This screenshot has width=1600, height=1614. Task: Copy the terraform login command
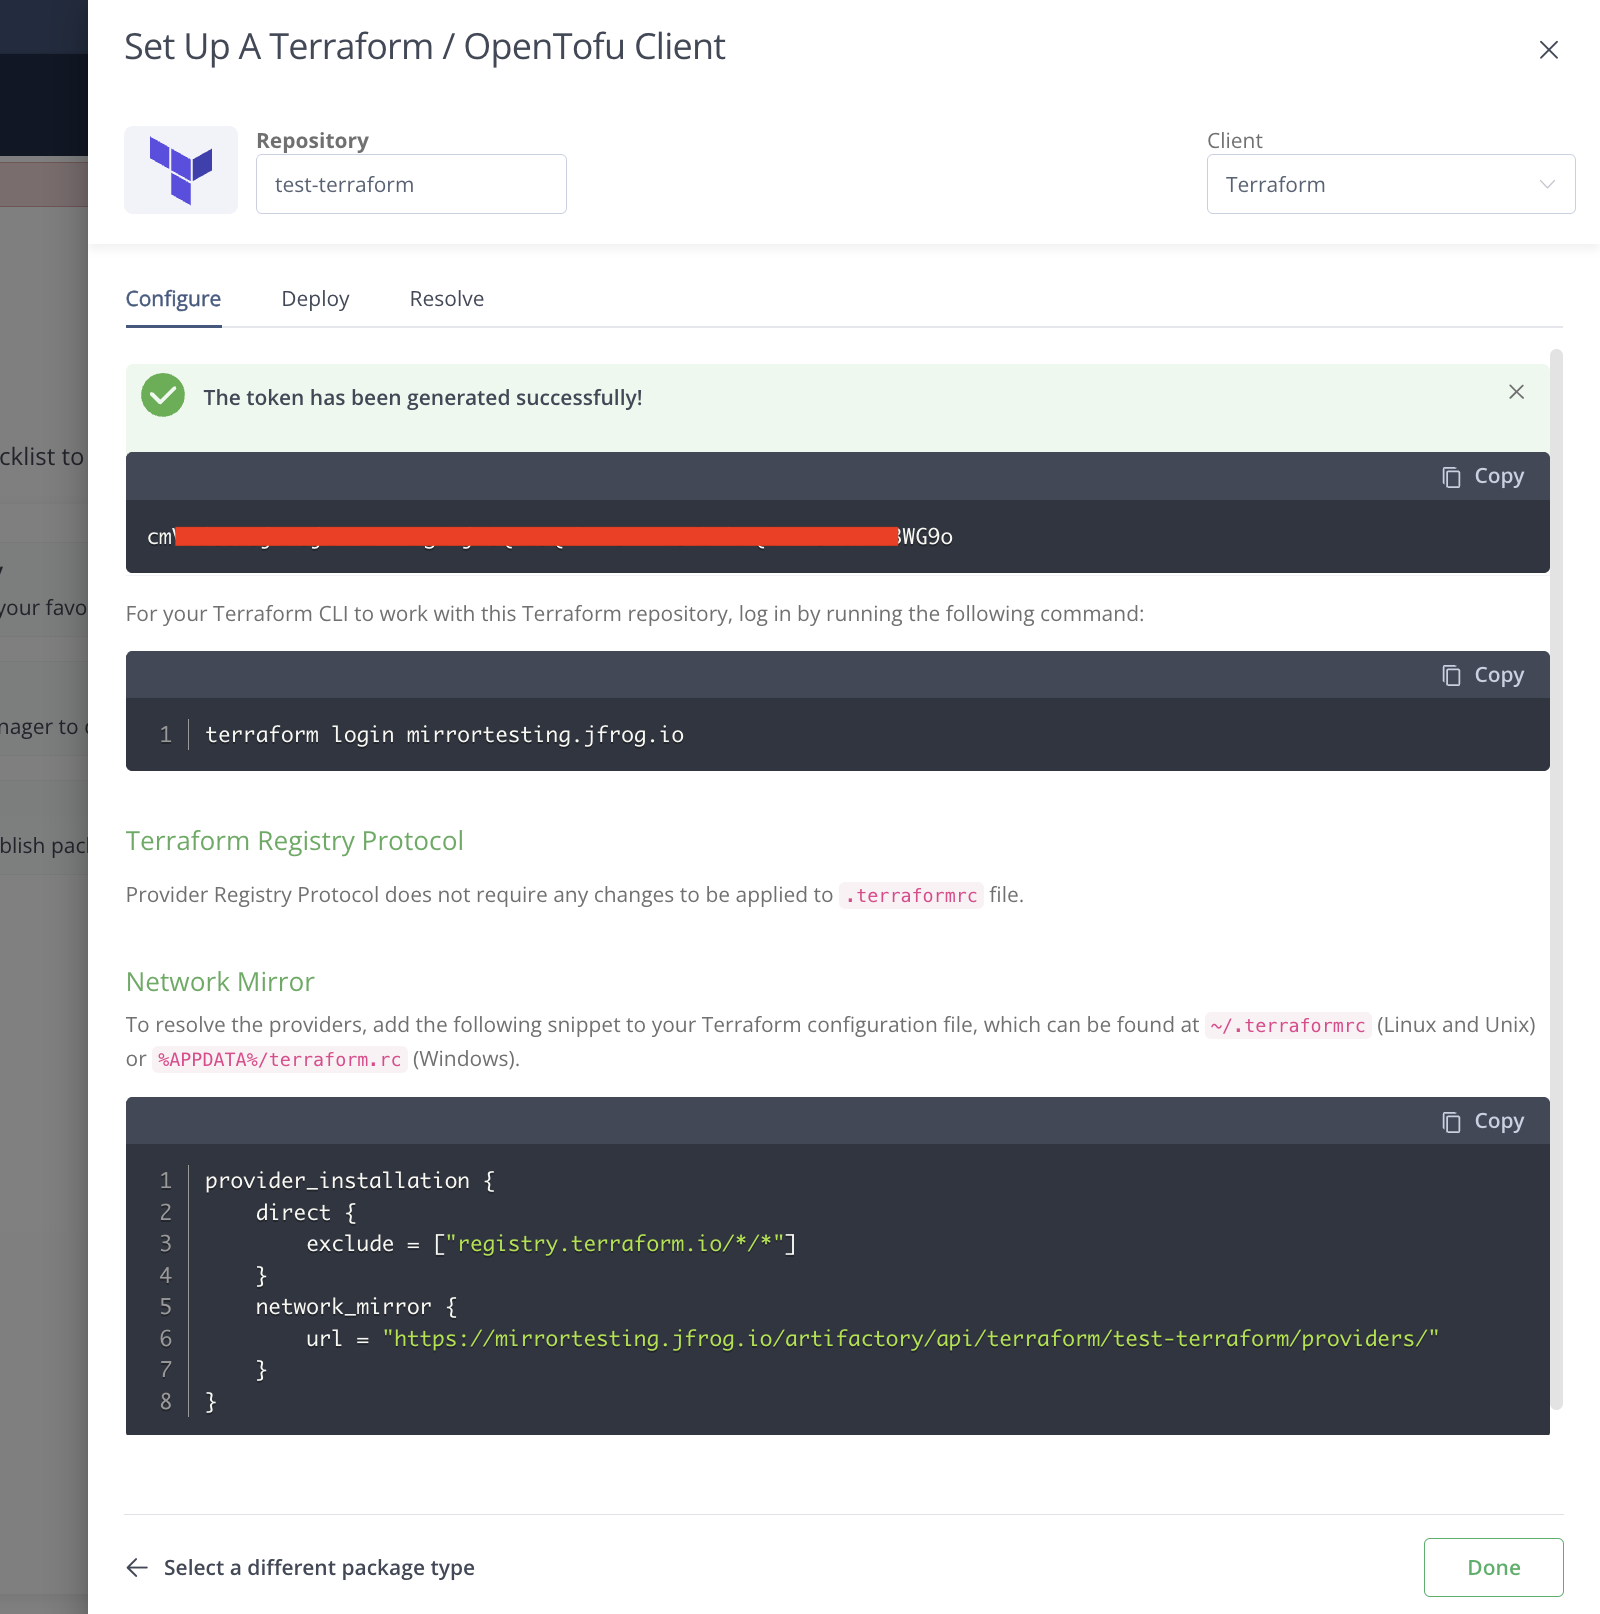pyautogui.click(x=1483, y=676)
